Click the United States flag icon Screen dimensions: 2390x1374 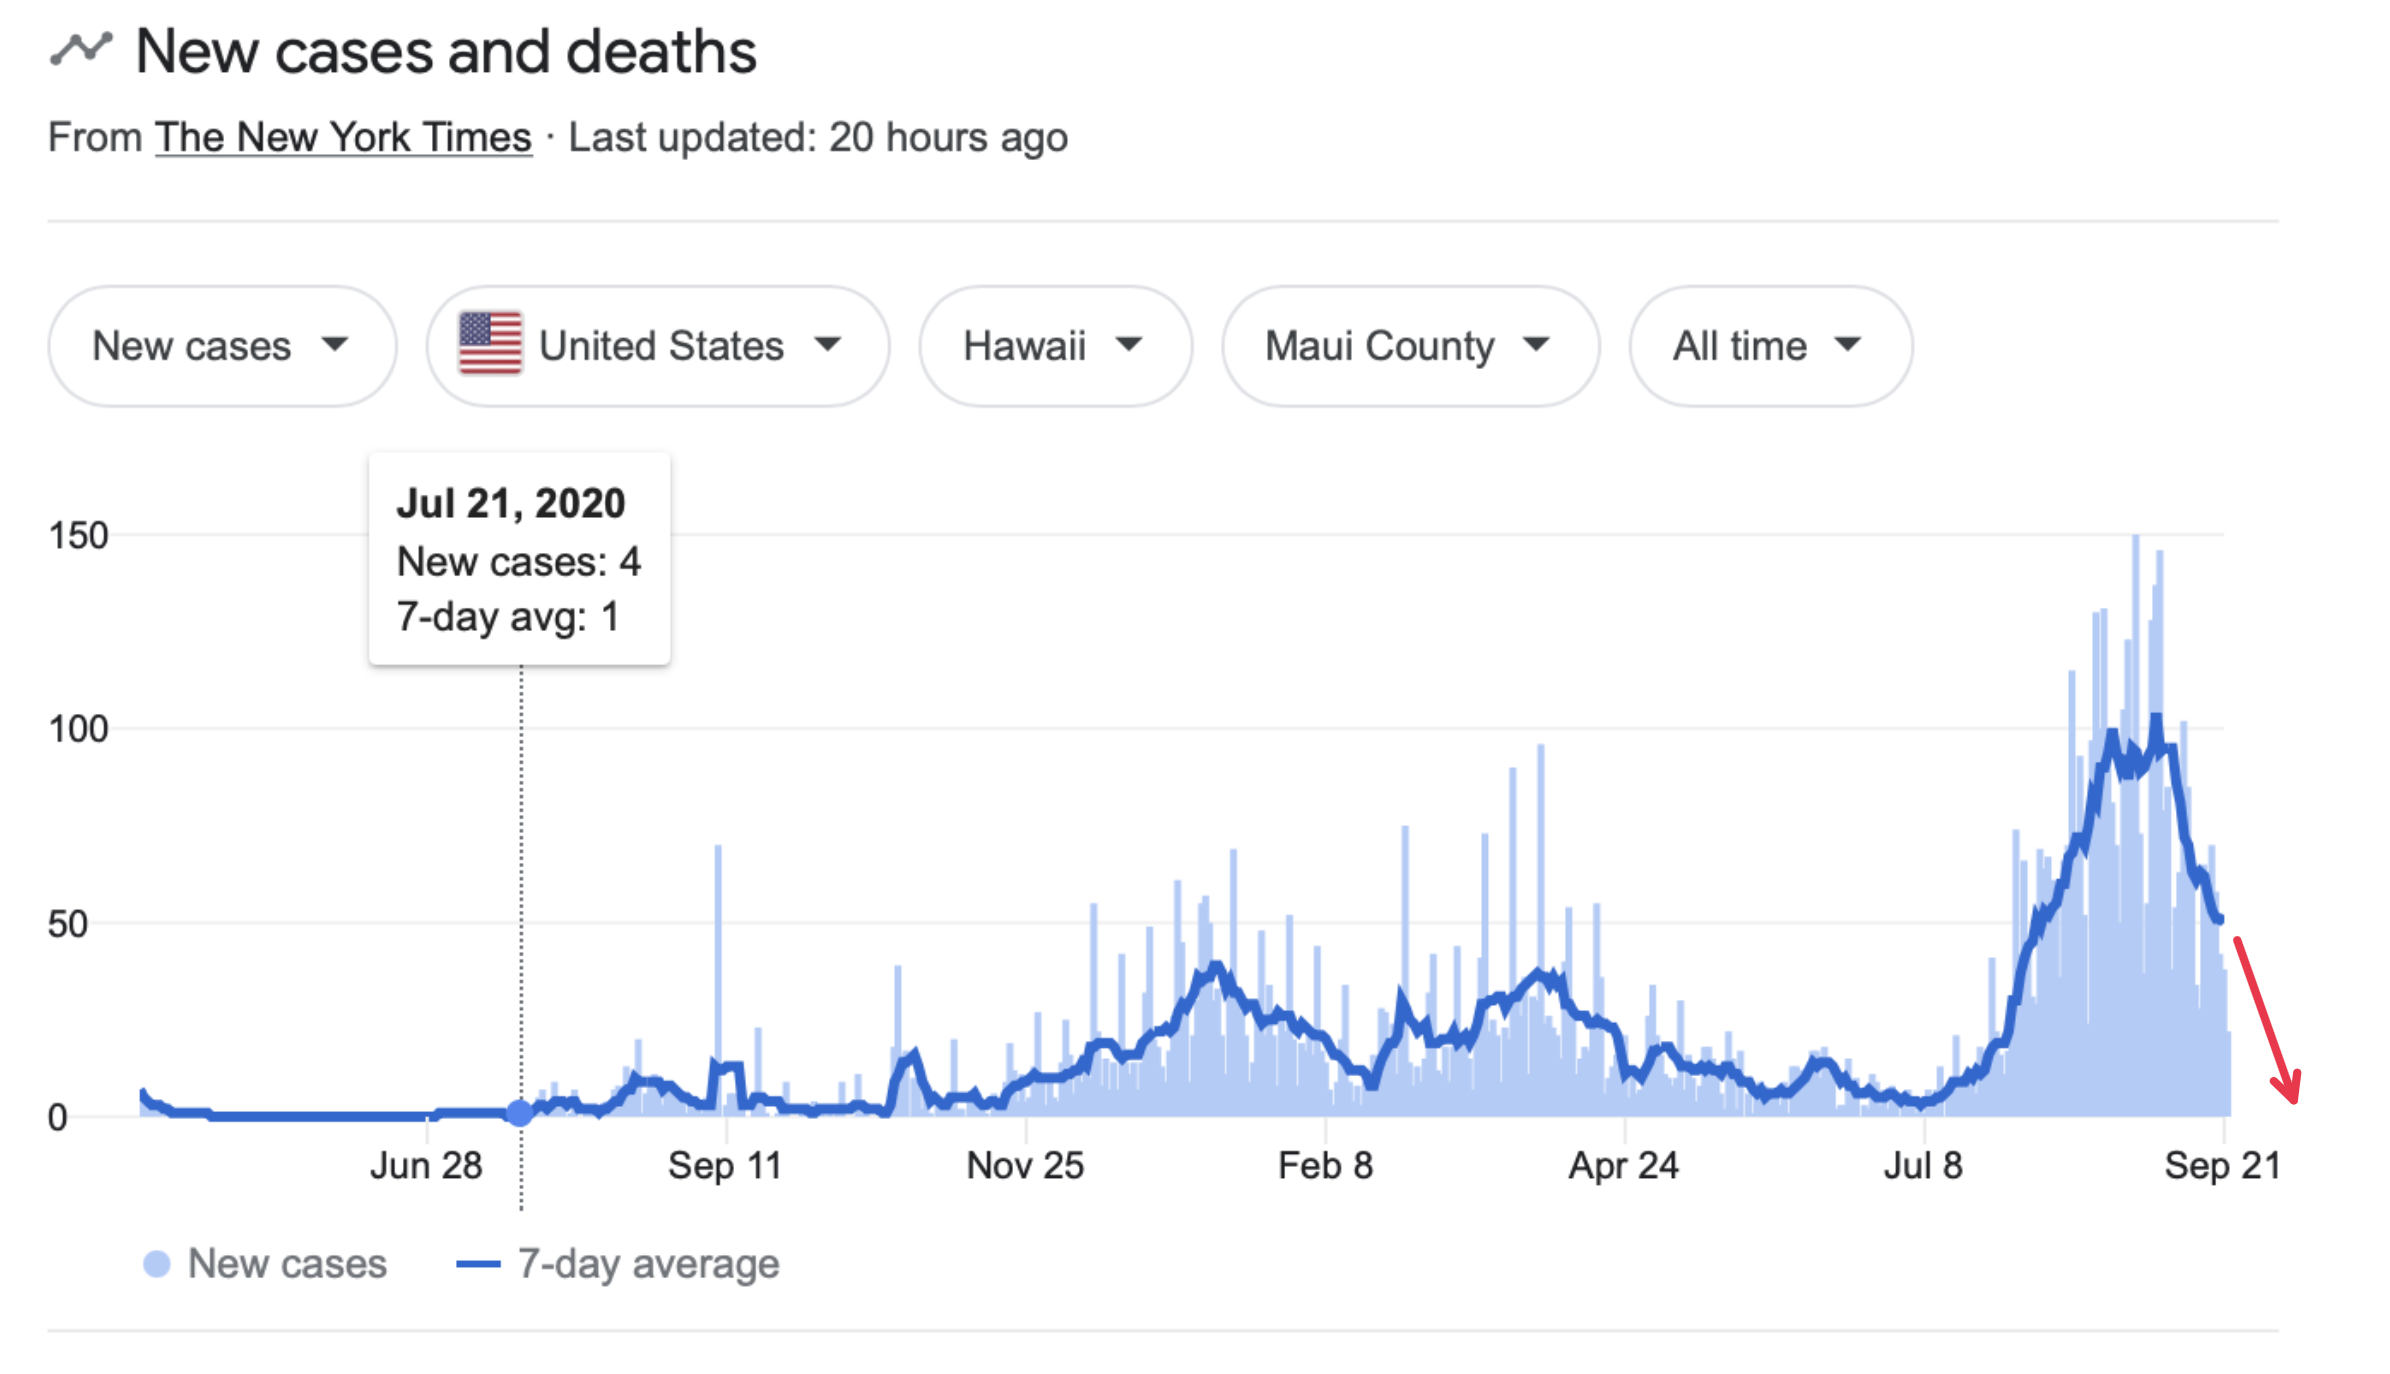click(490, 344)
